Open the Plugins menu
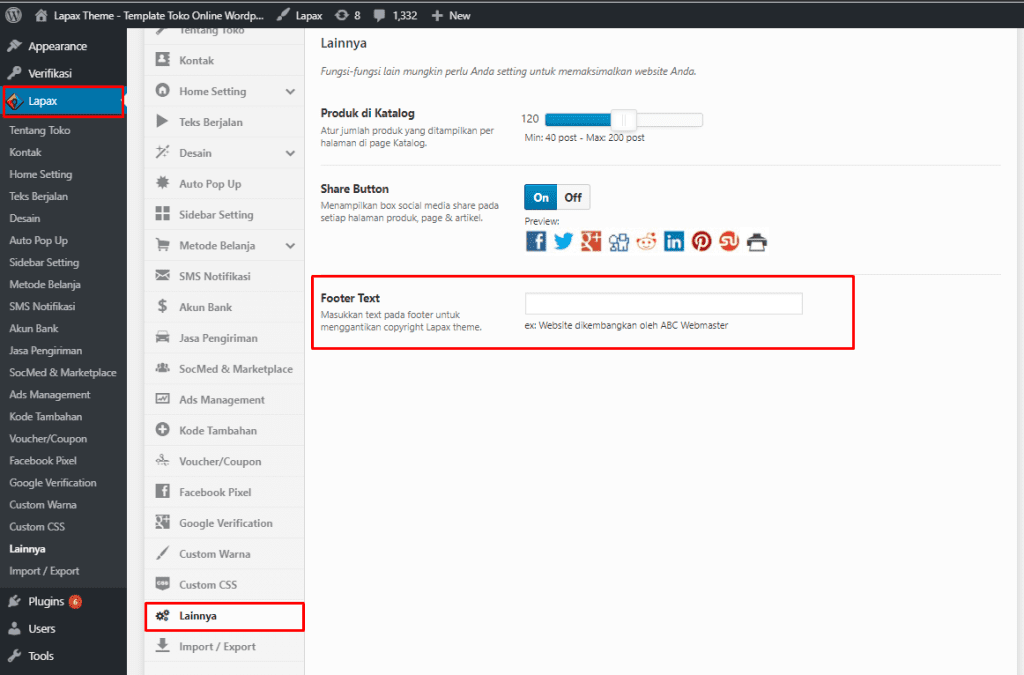 pyautogui.click(x=48, y=601)
